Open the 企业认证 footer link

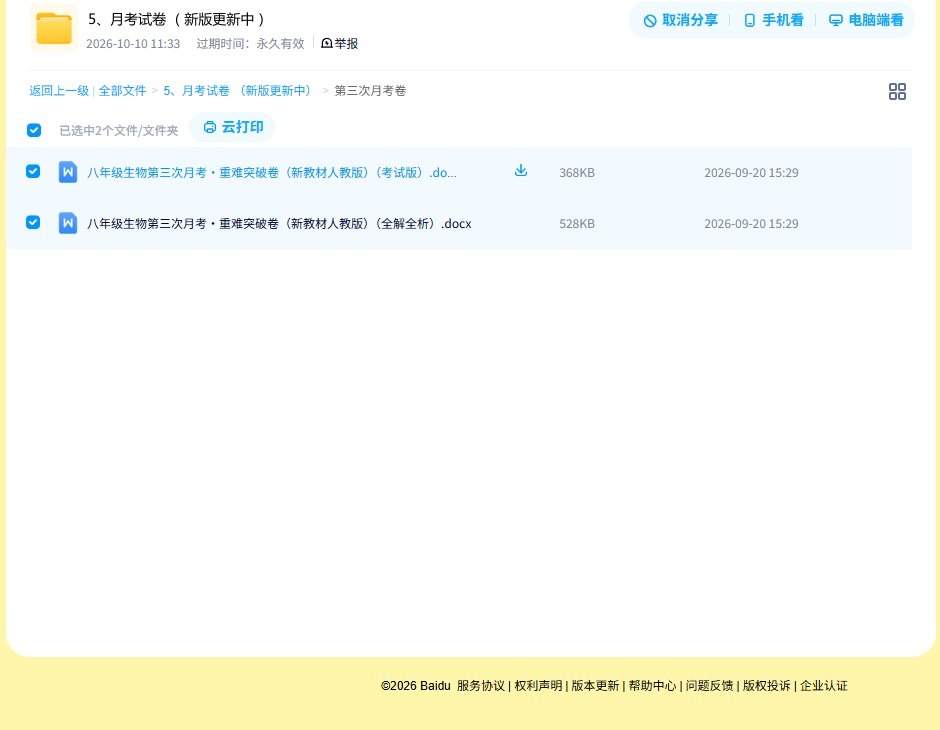click(x=824, y=686)
